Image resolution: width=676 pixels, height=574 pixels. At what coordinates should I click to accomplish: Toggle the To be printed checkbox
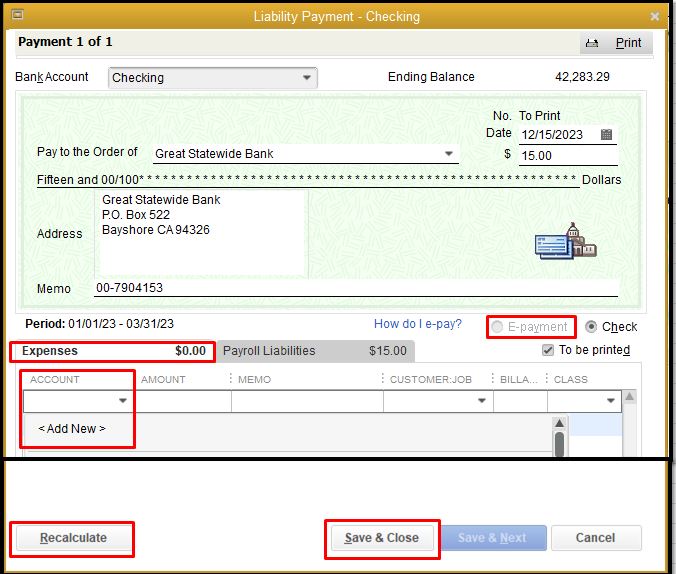pyautogui.click(x=548, y=350)
